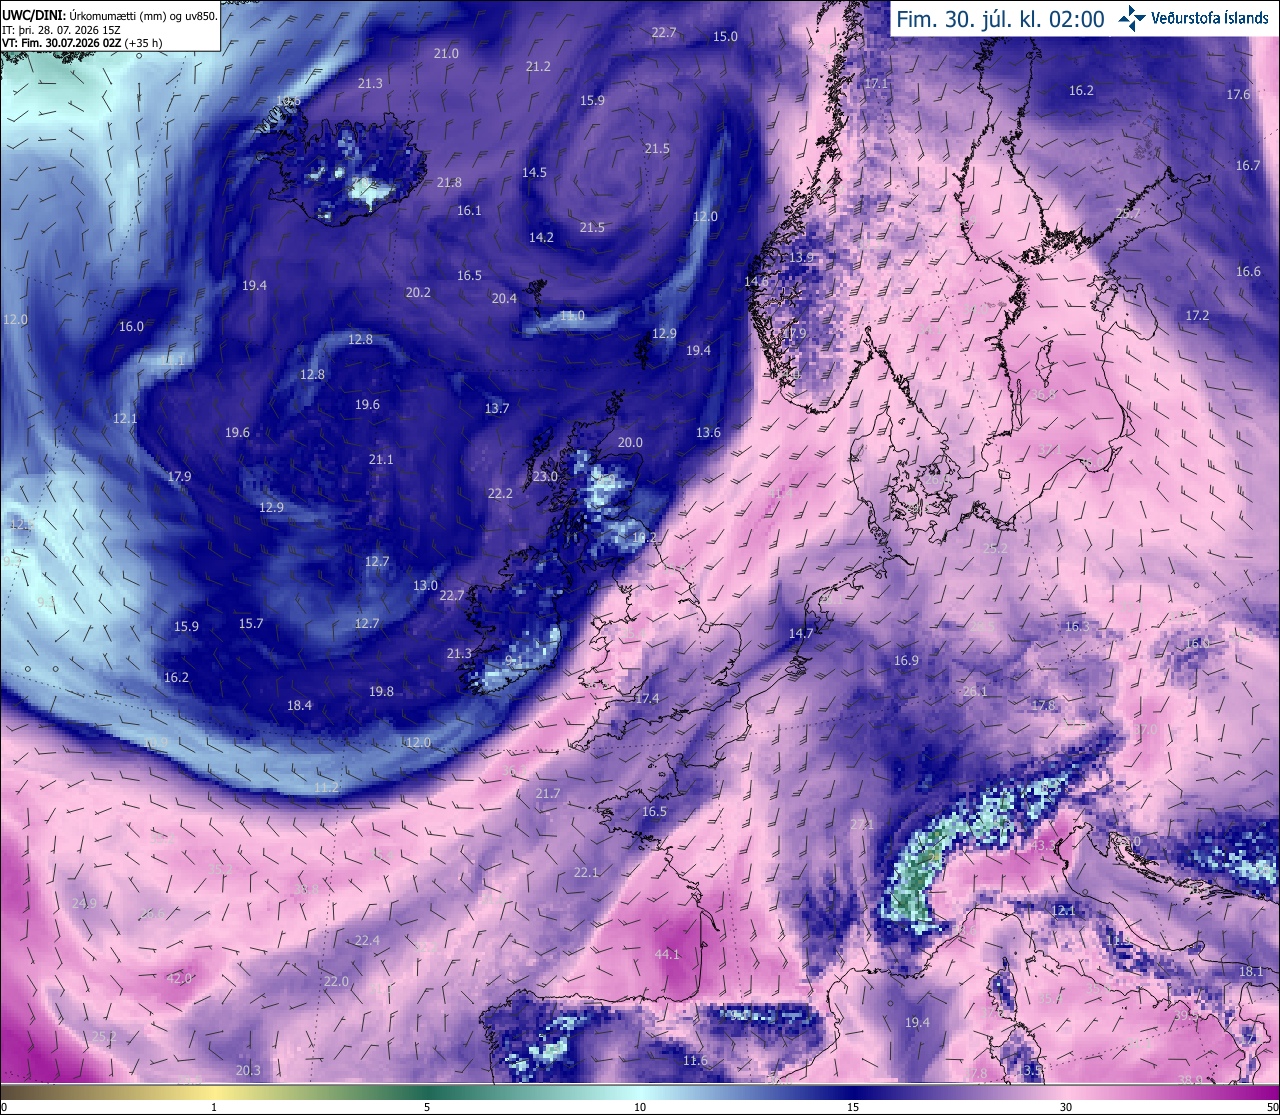Click the 17.4 label over Wales

[x=647, y=699]
